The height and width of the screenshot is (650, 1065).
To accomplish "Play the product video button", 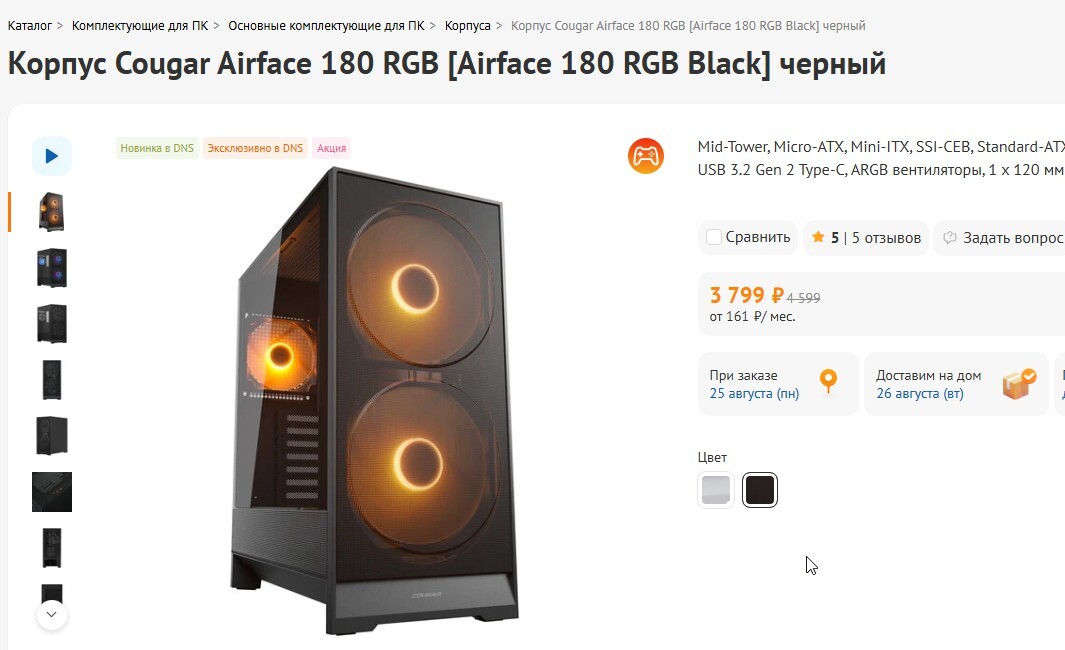I will pyautogui.click(x=52, y=156).
